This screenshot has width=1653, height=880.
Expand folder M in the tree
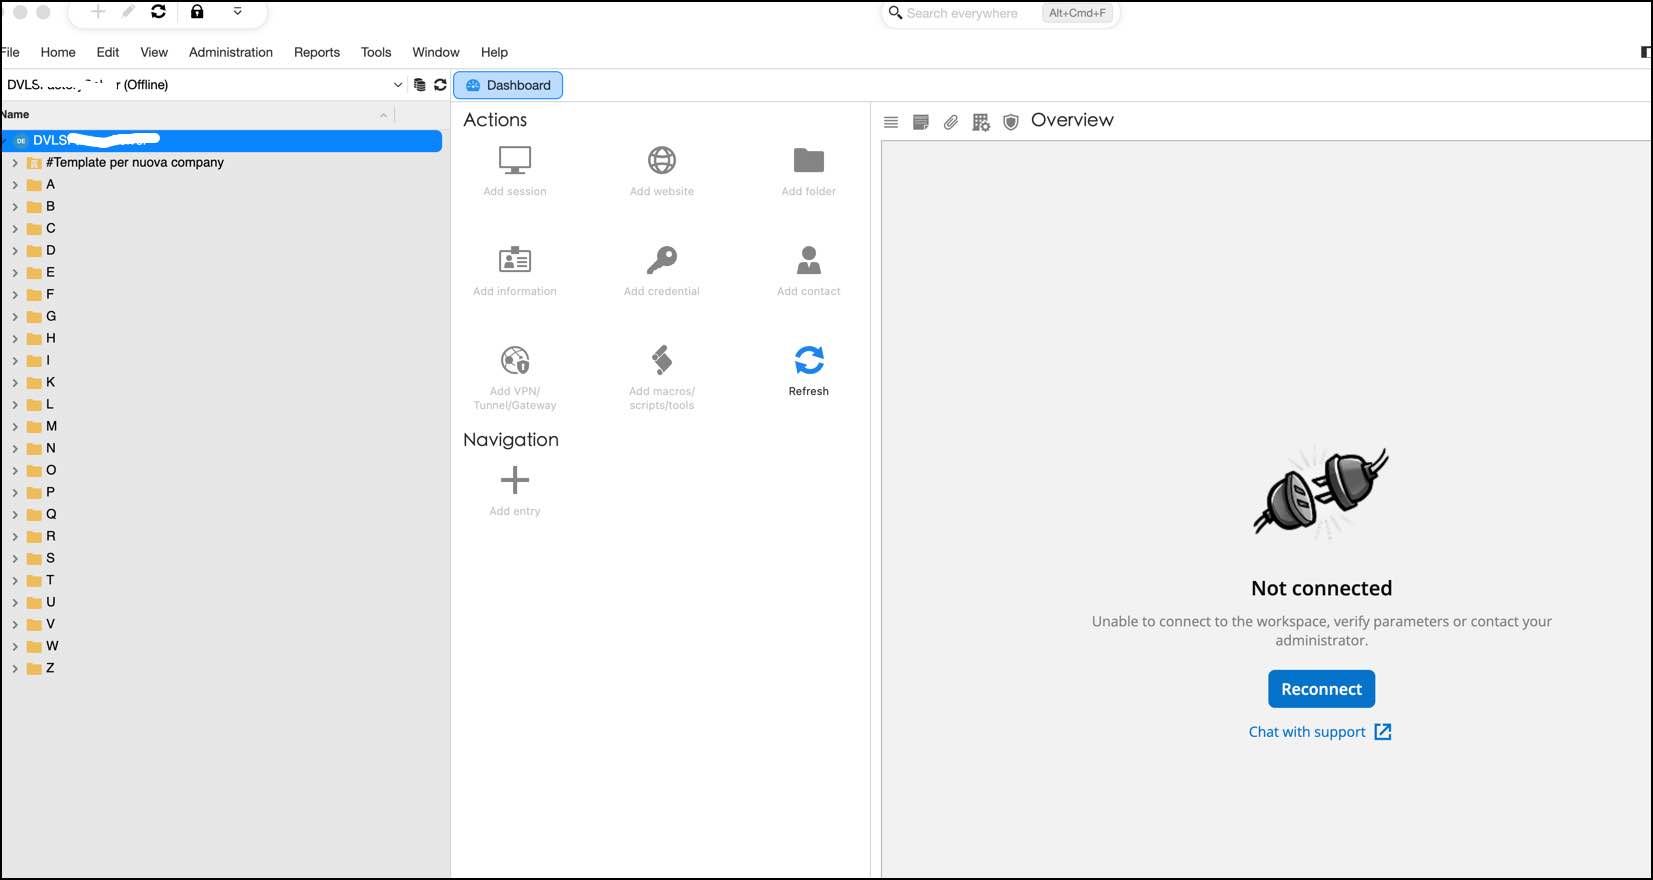[15, 427]
